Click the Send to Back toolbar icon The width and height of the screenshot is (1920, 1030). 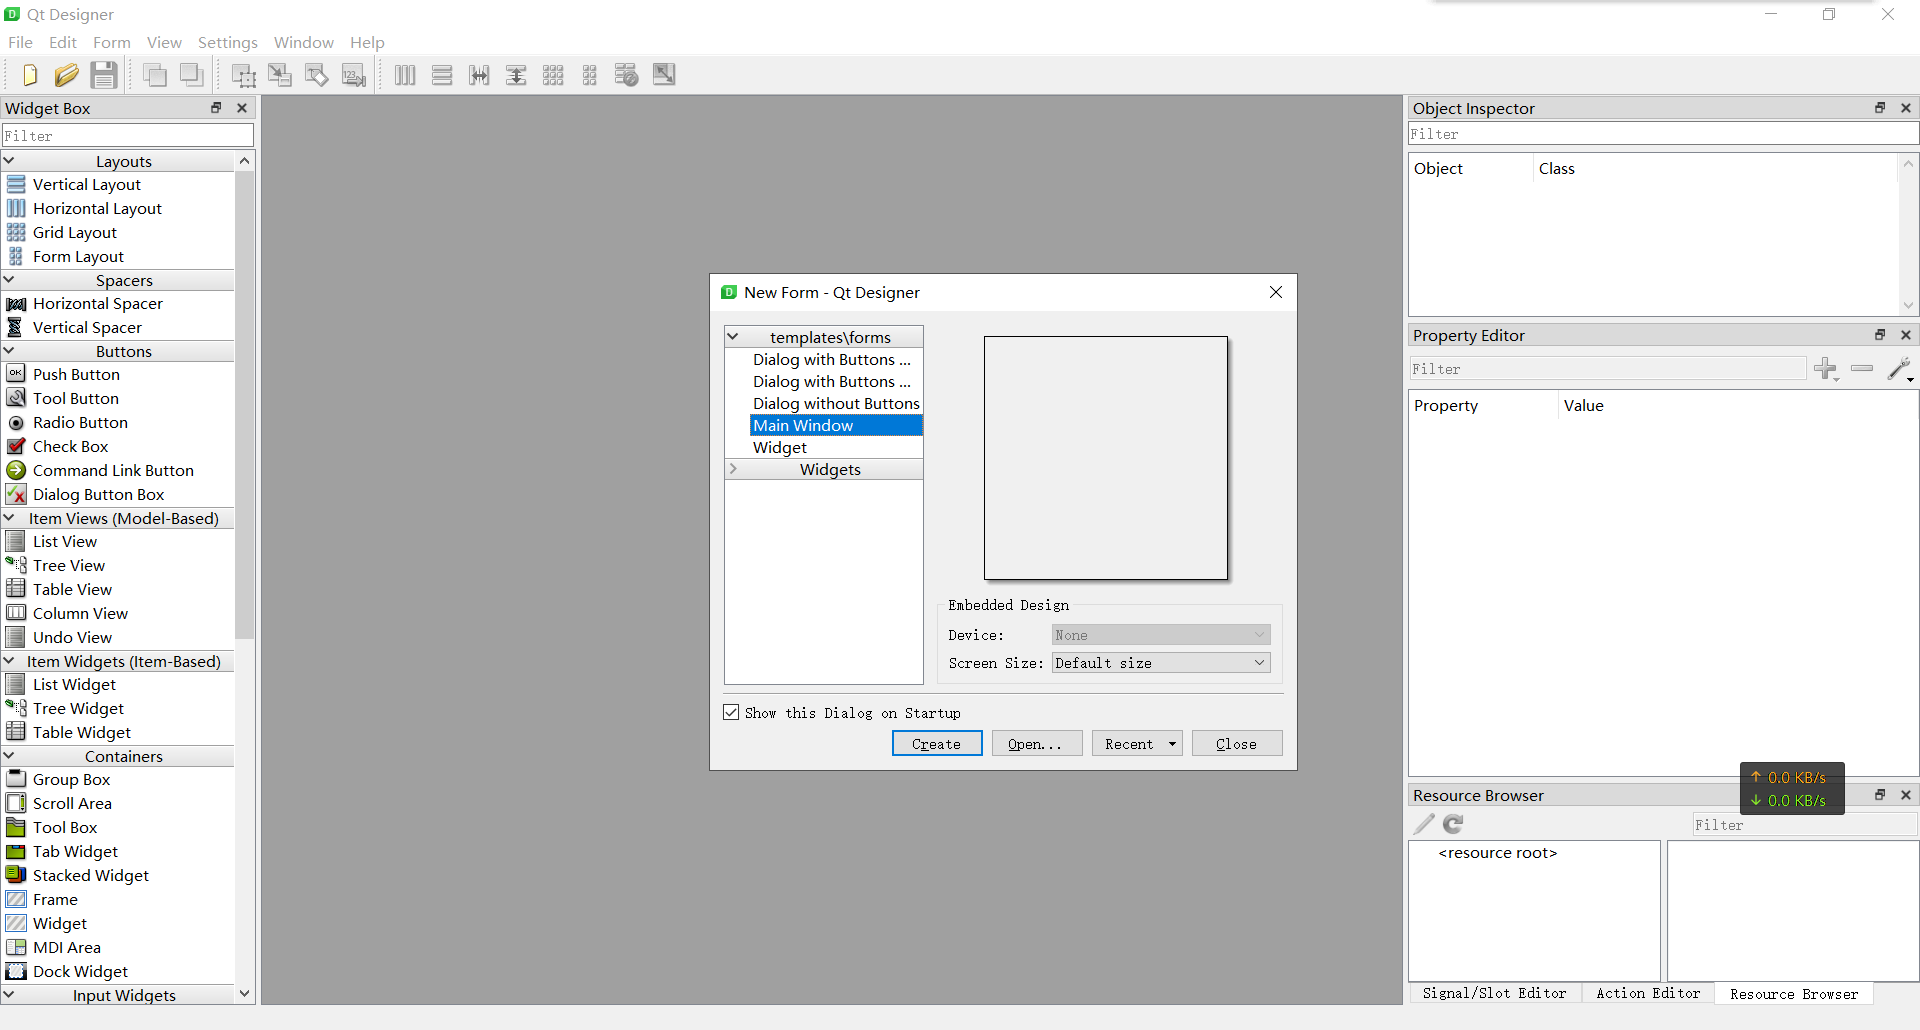154,75
